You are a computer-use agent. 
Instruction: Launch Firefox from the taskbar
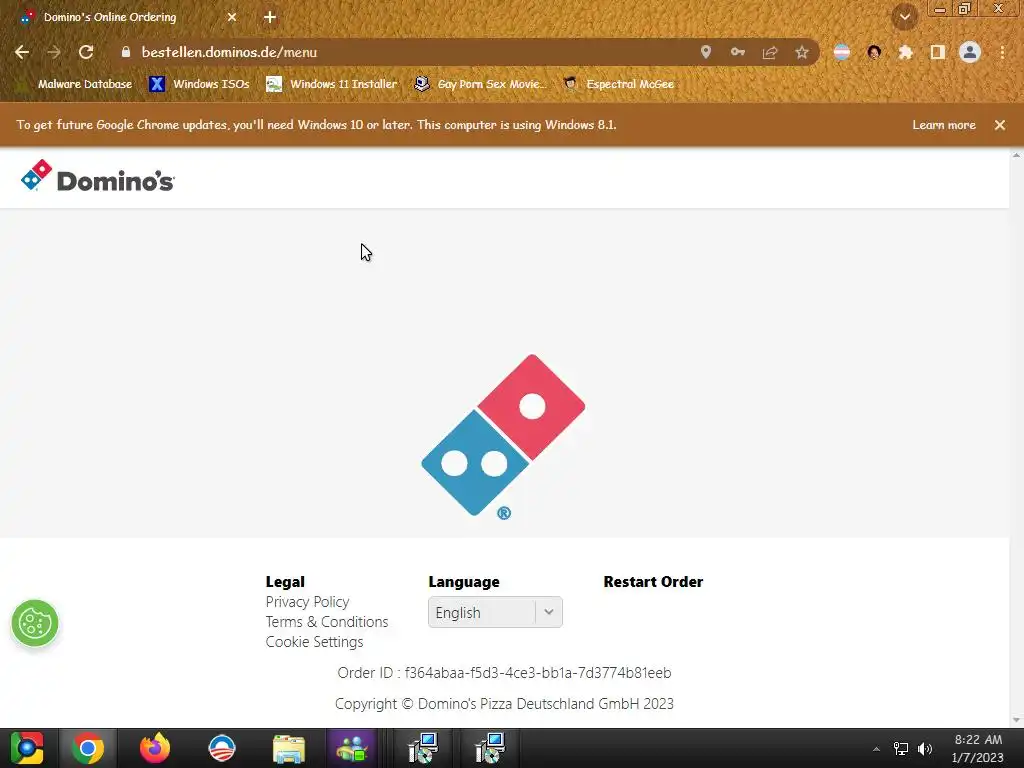click(x=155, y=748)
